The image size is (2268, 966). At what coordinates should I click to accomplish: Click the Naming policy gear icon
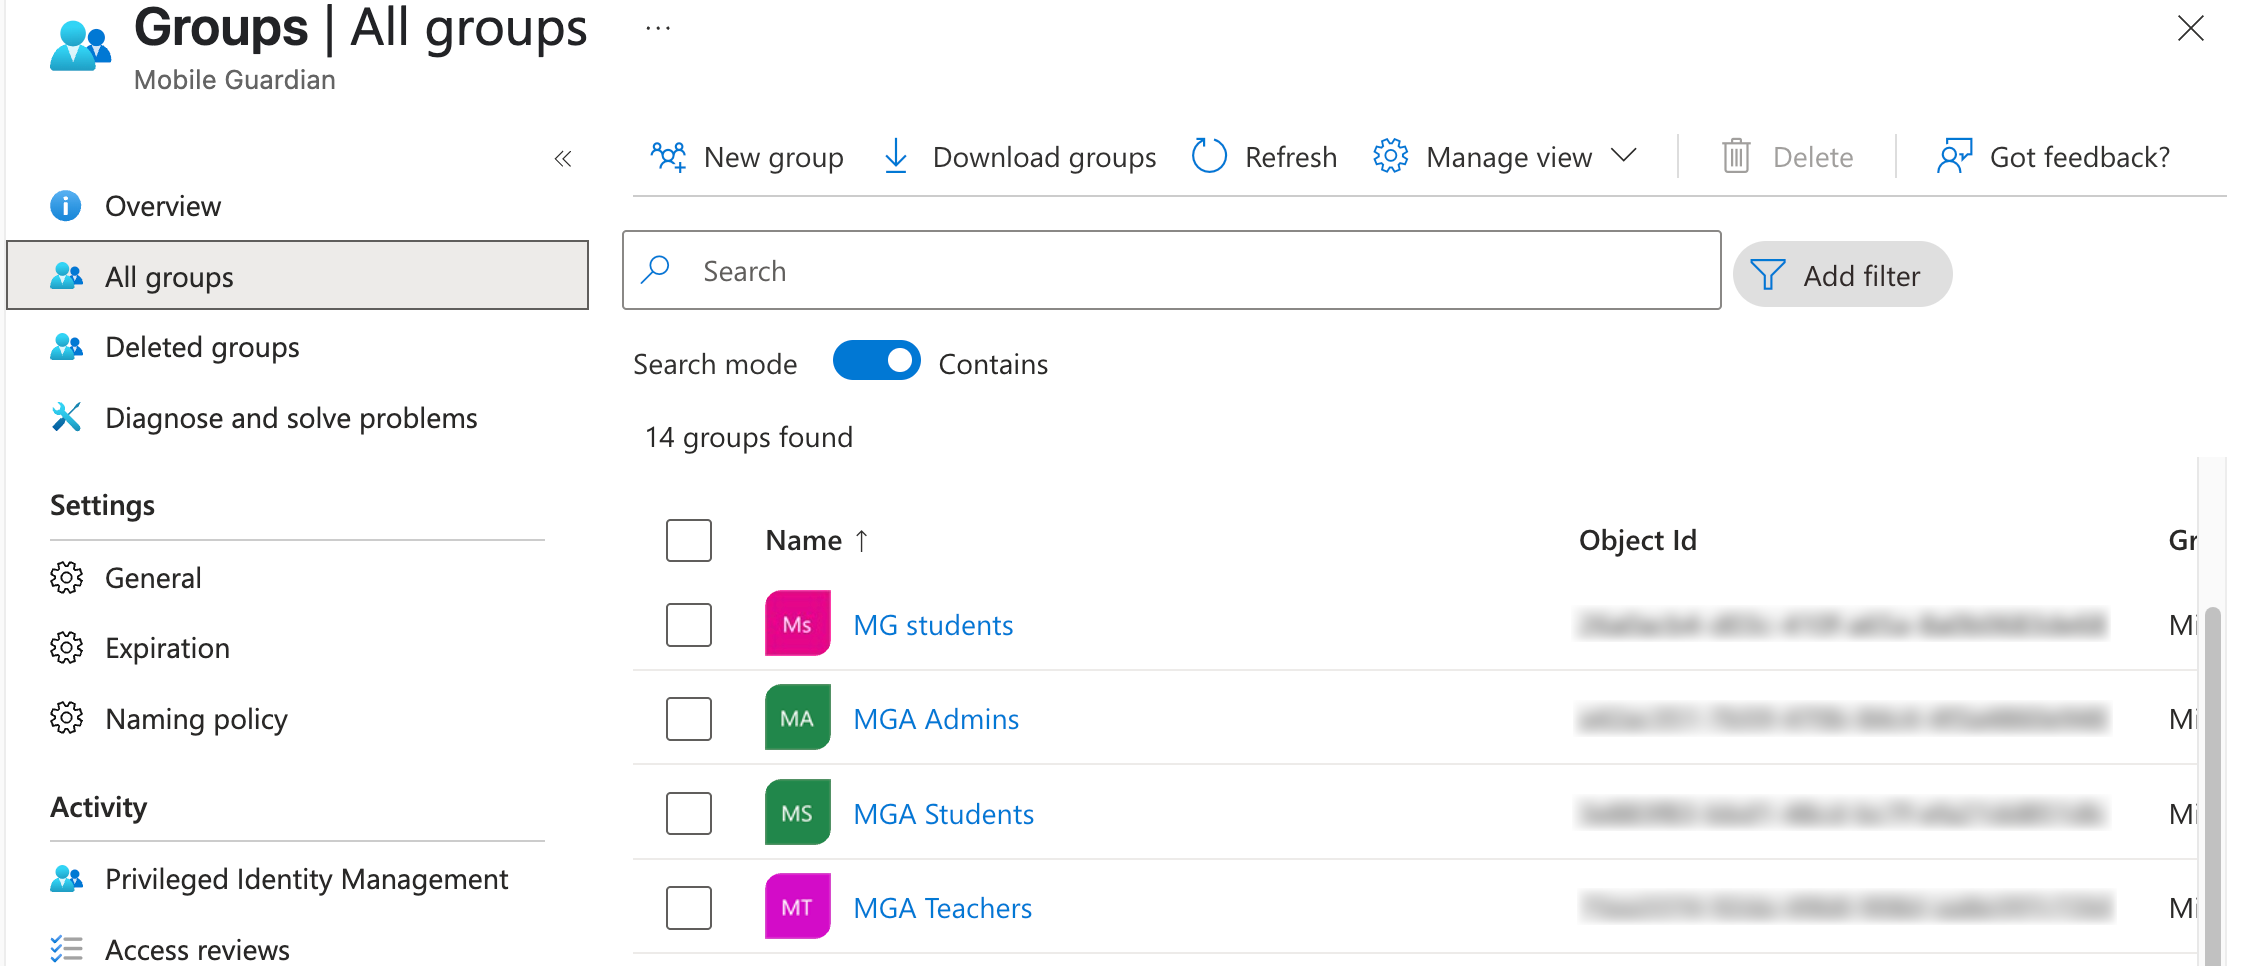click(x=66, y=718)
